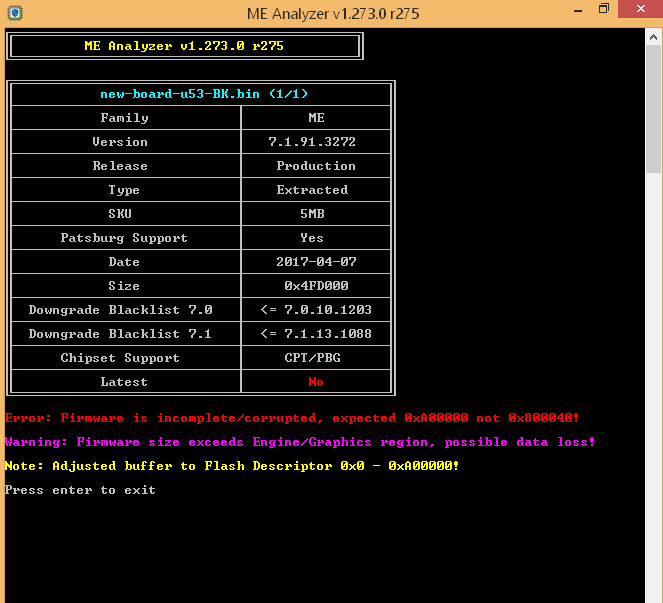The width and height of the screenshot is (663, 603).
Task: Click the file name new-board-u53-BK.bin (1/1)
Action: click(204, 94)
